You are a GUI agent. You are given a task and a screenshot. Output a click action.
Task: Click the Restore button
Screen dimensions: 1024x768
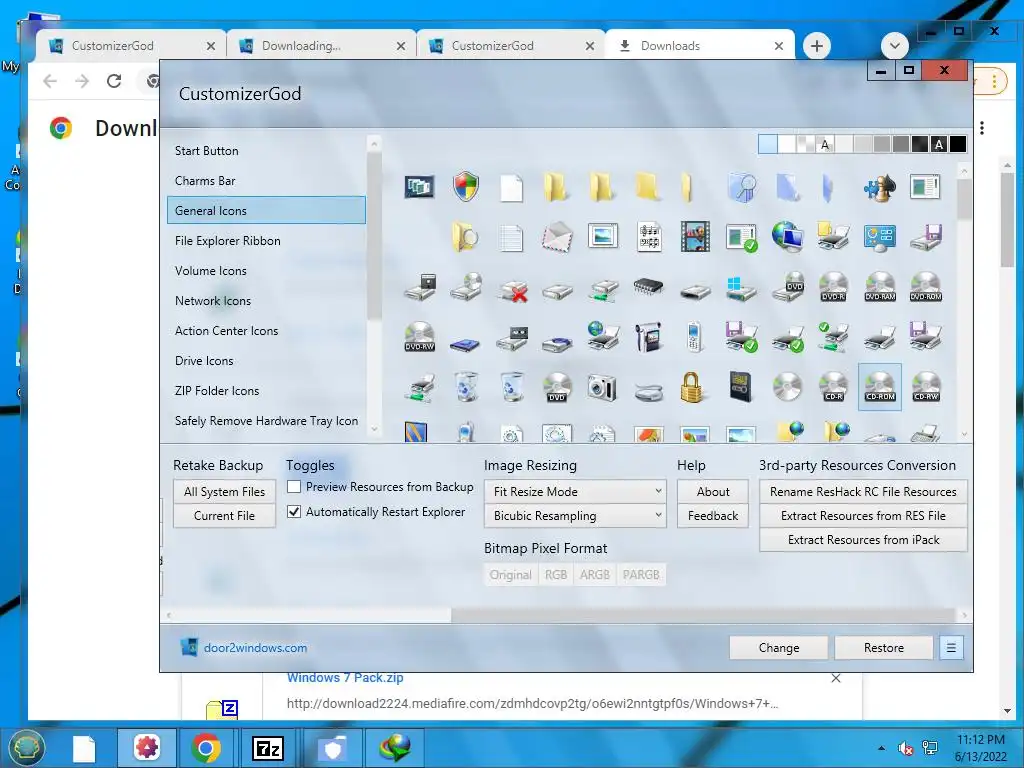(x=884, y=648)
